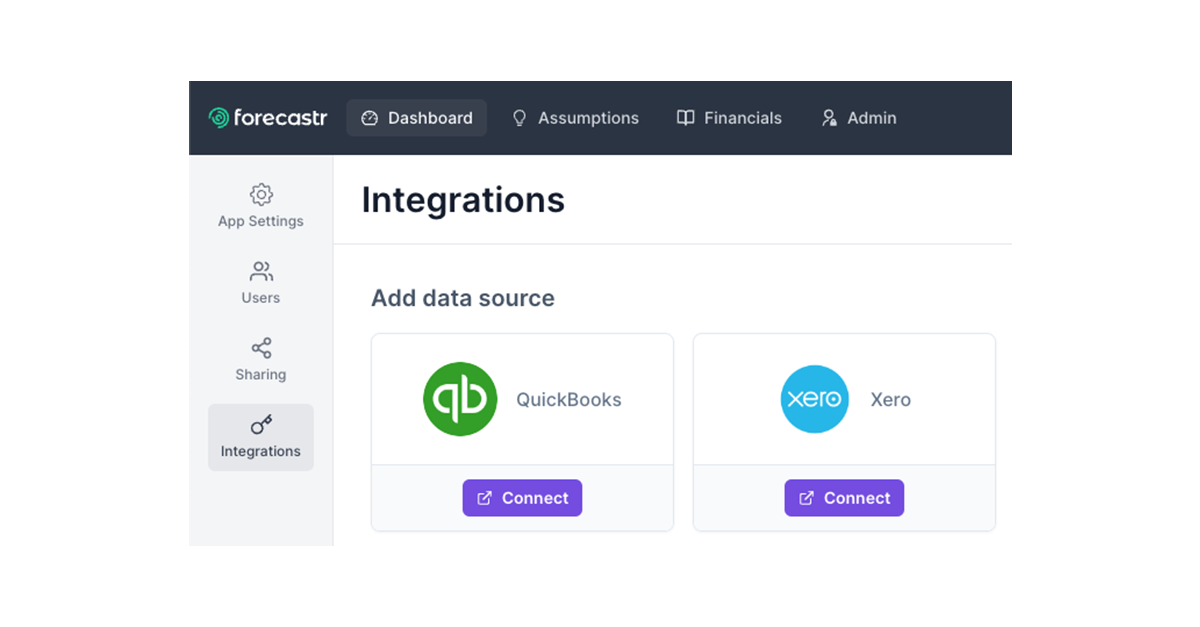Click the forecastr logo icon
The height and width of the screenshot is (627, 1200).
(x=218, y=118)
